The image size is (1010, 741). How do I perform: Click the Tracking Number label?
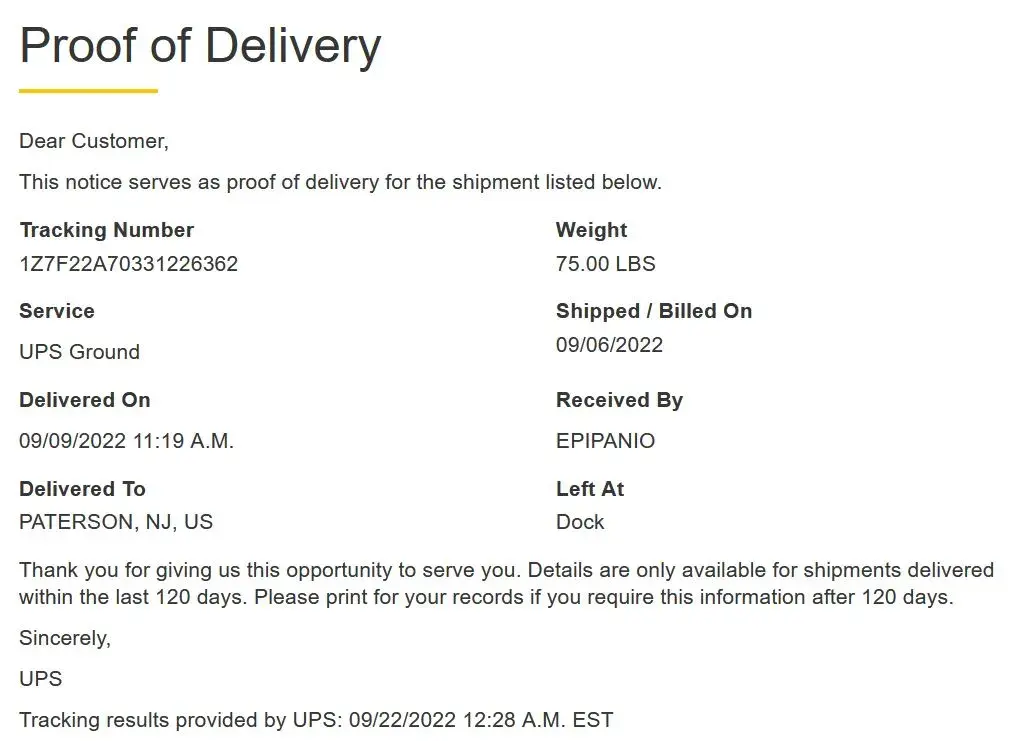(x=106, y=230)
